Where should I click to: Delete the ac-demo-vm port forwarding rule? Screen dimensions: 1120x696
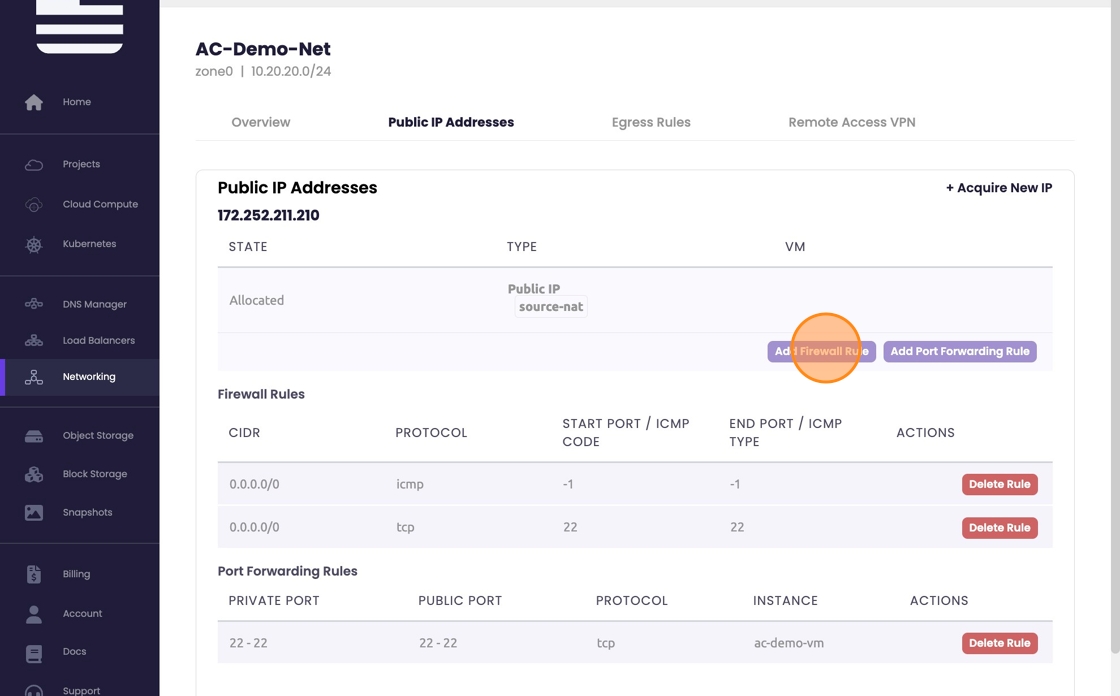pos(999,643)
